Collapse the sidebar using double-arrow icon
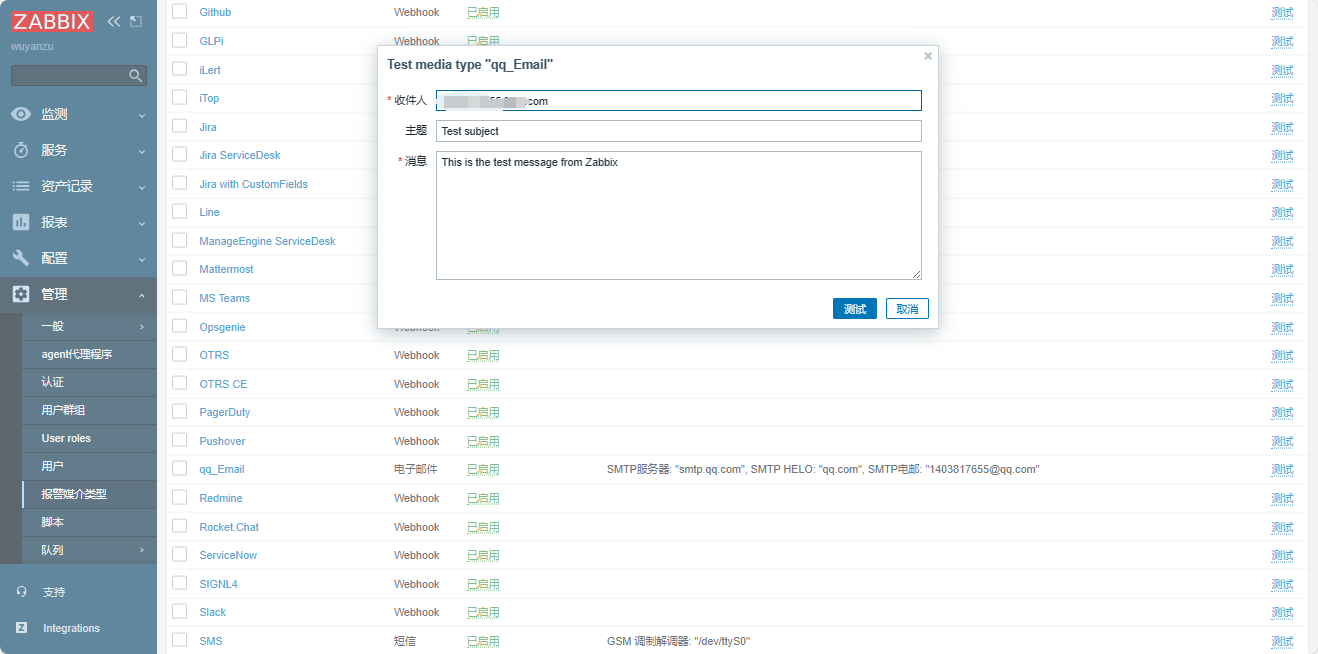1318x654 pixels. [114, 21]
